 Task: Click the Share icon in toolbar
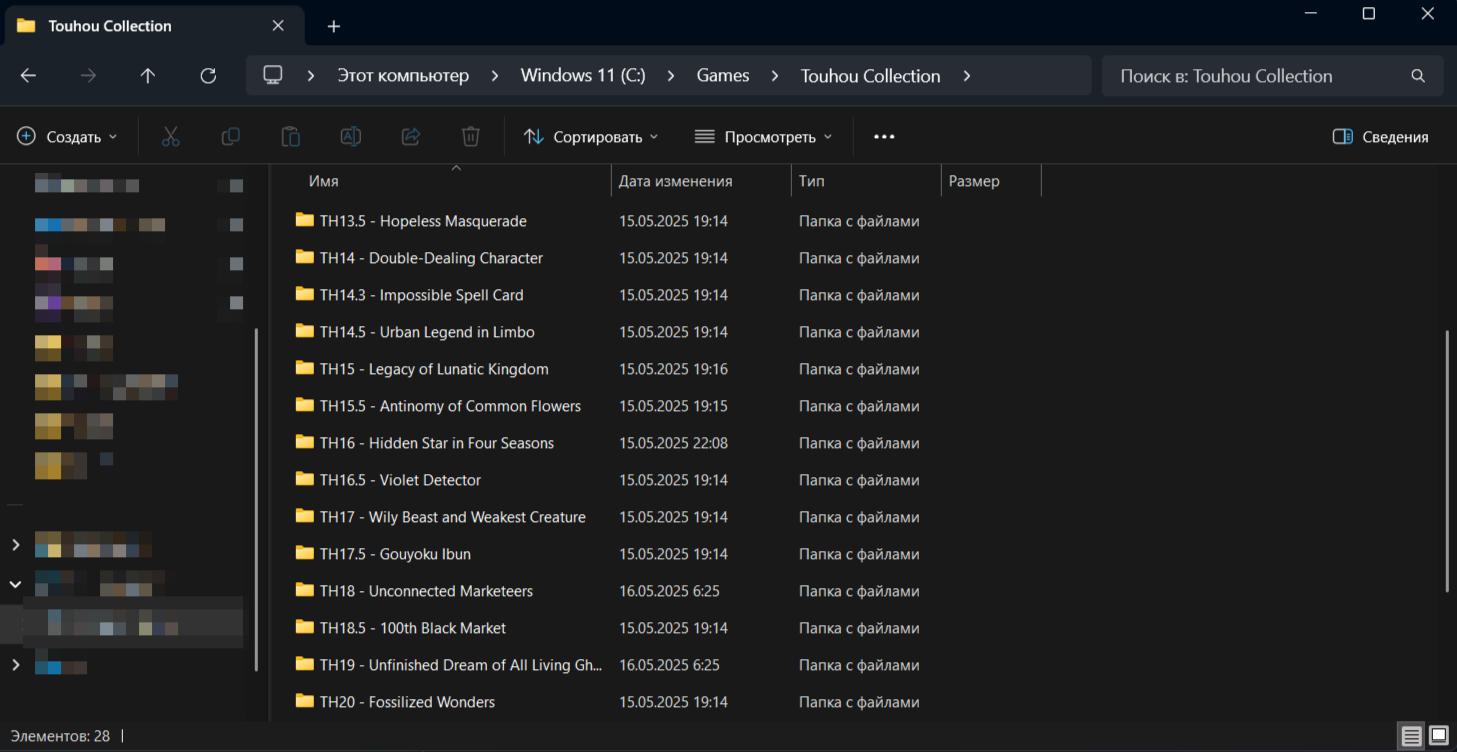point(410,137)
